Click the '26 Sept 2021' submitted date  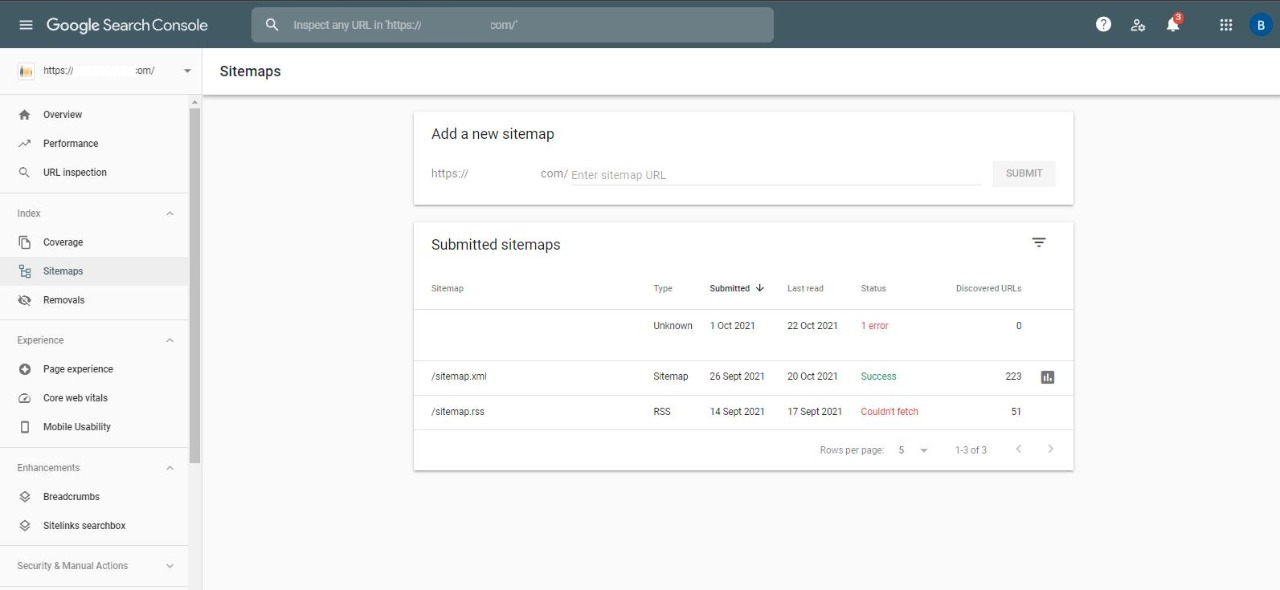pos(737,377)
